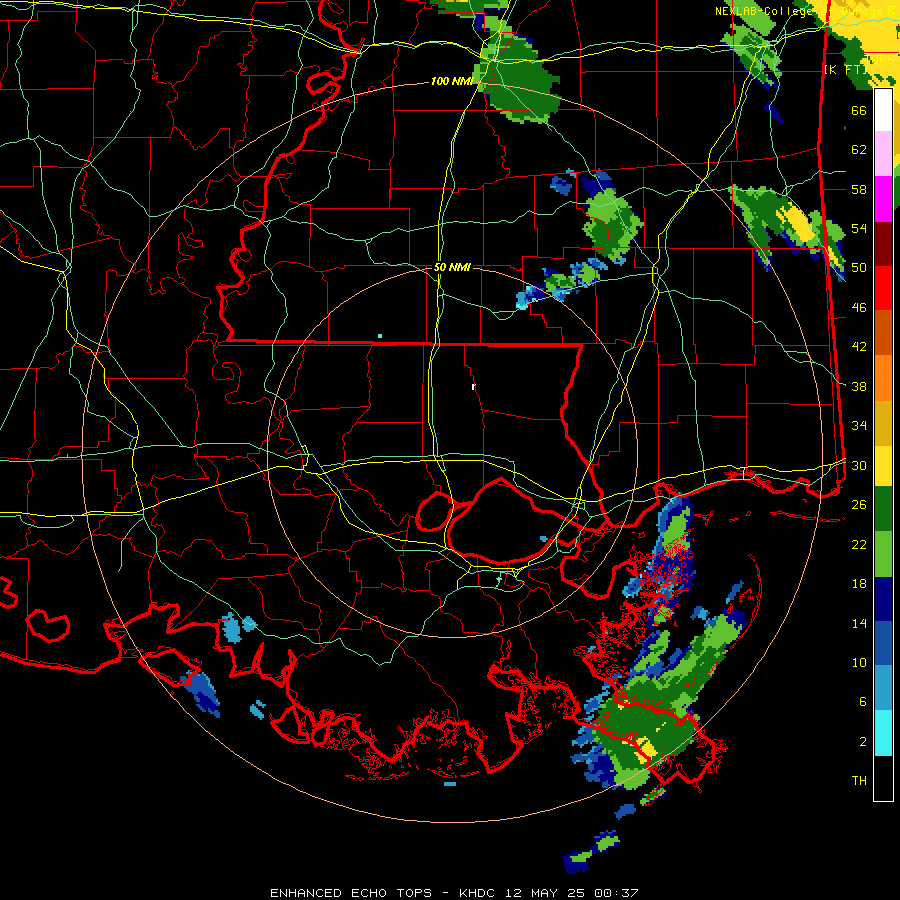Click the bright red legend swatch

coord(883,288)
